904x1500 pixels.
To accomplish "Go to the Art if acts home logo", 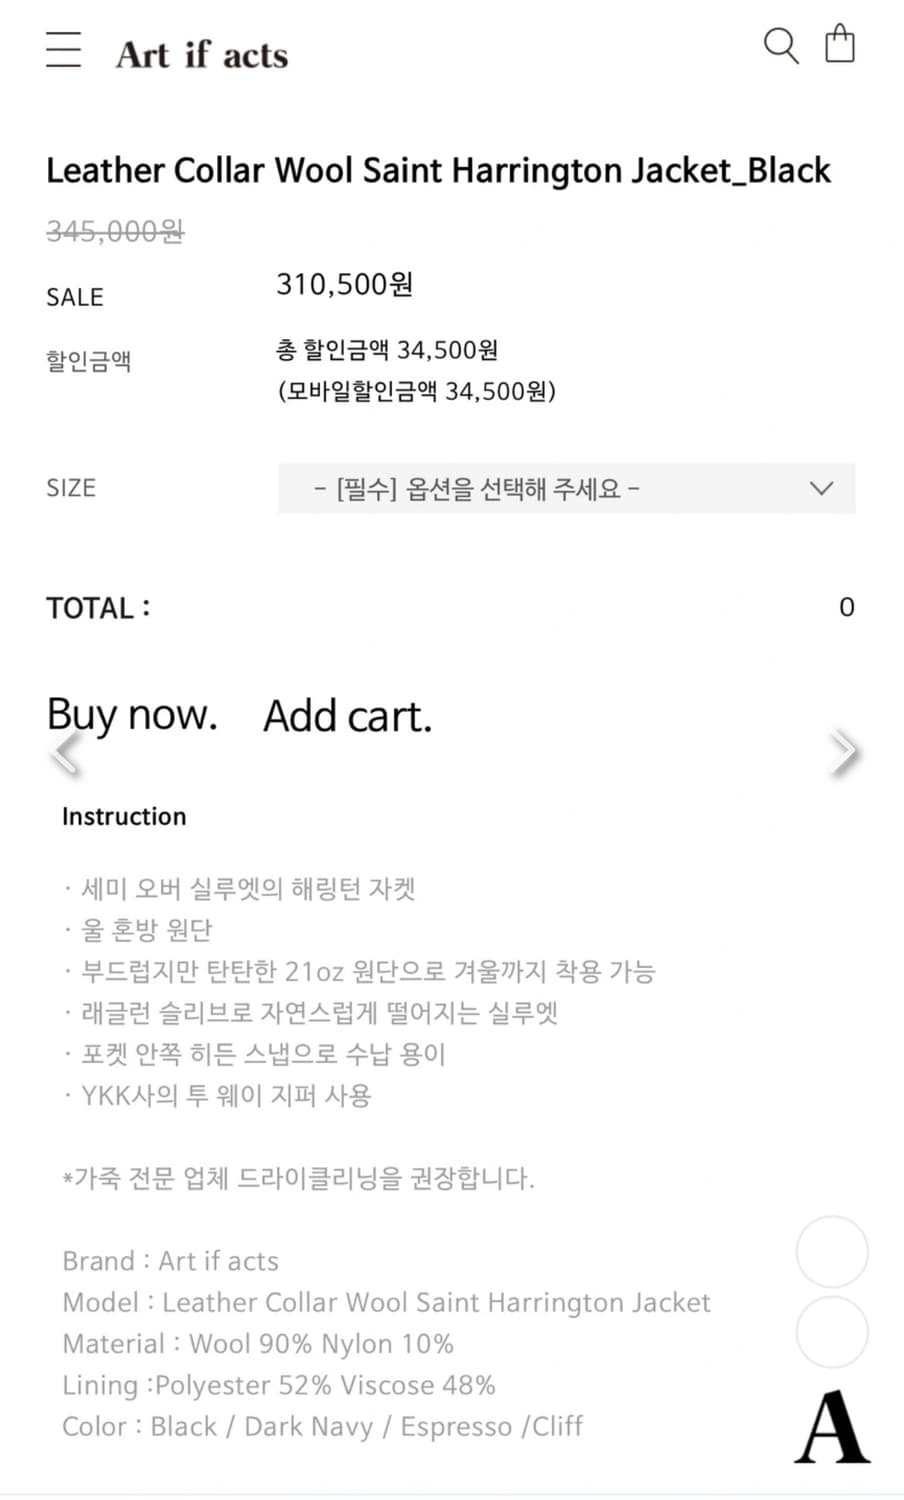I will pyautogui.click(x=202, y=54).
